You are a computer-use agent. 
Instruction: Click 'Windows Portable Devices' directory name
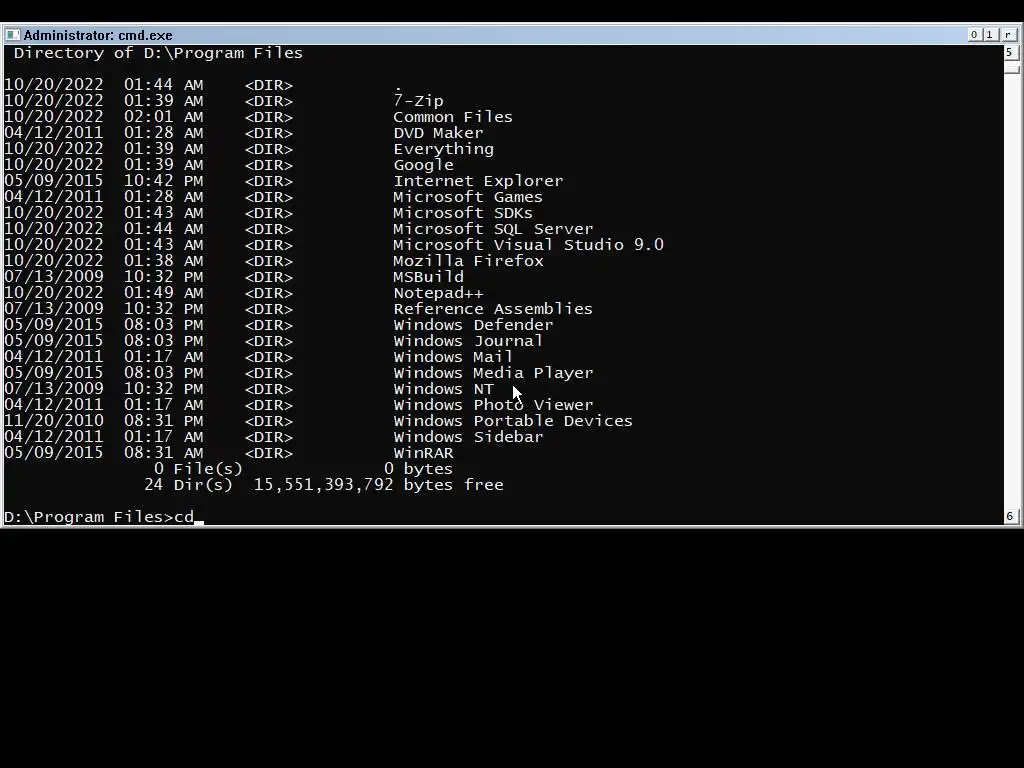pyautogui.click(x=513, y=421)
